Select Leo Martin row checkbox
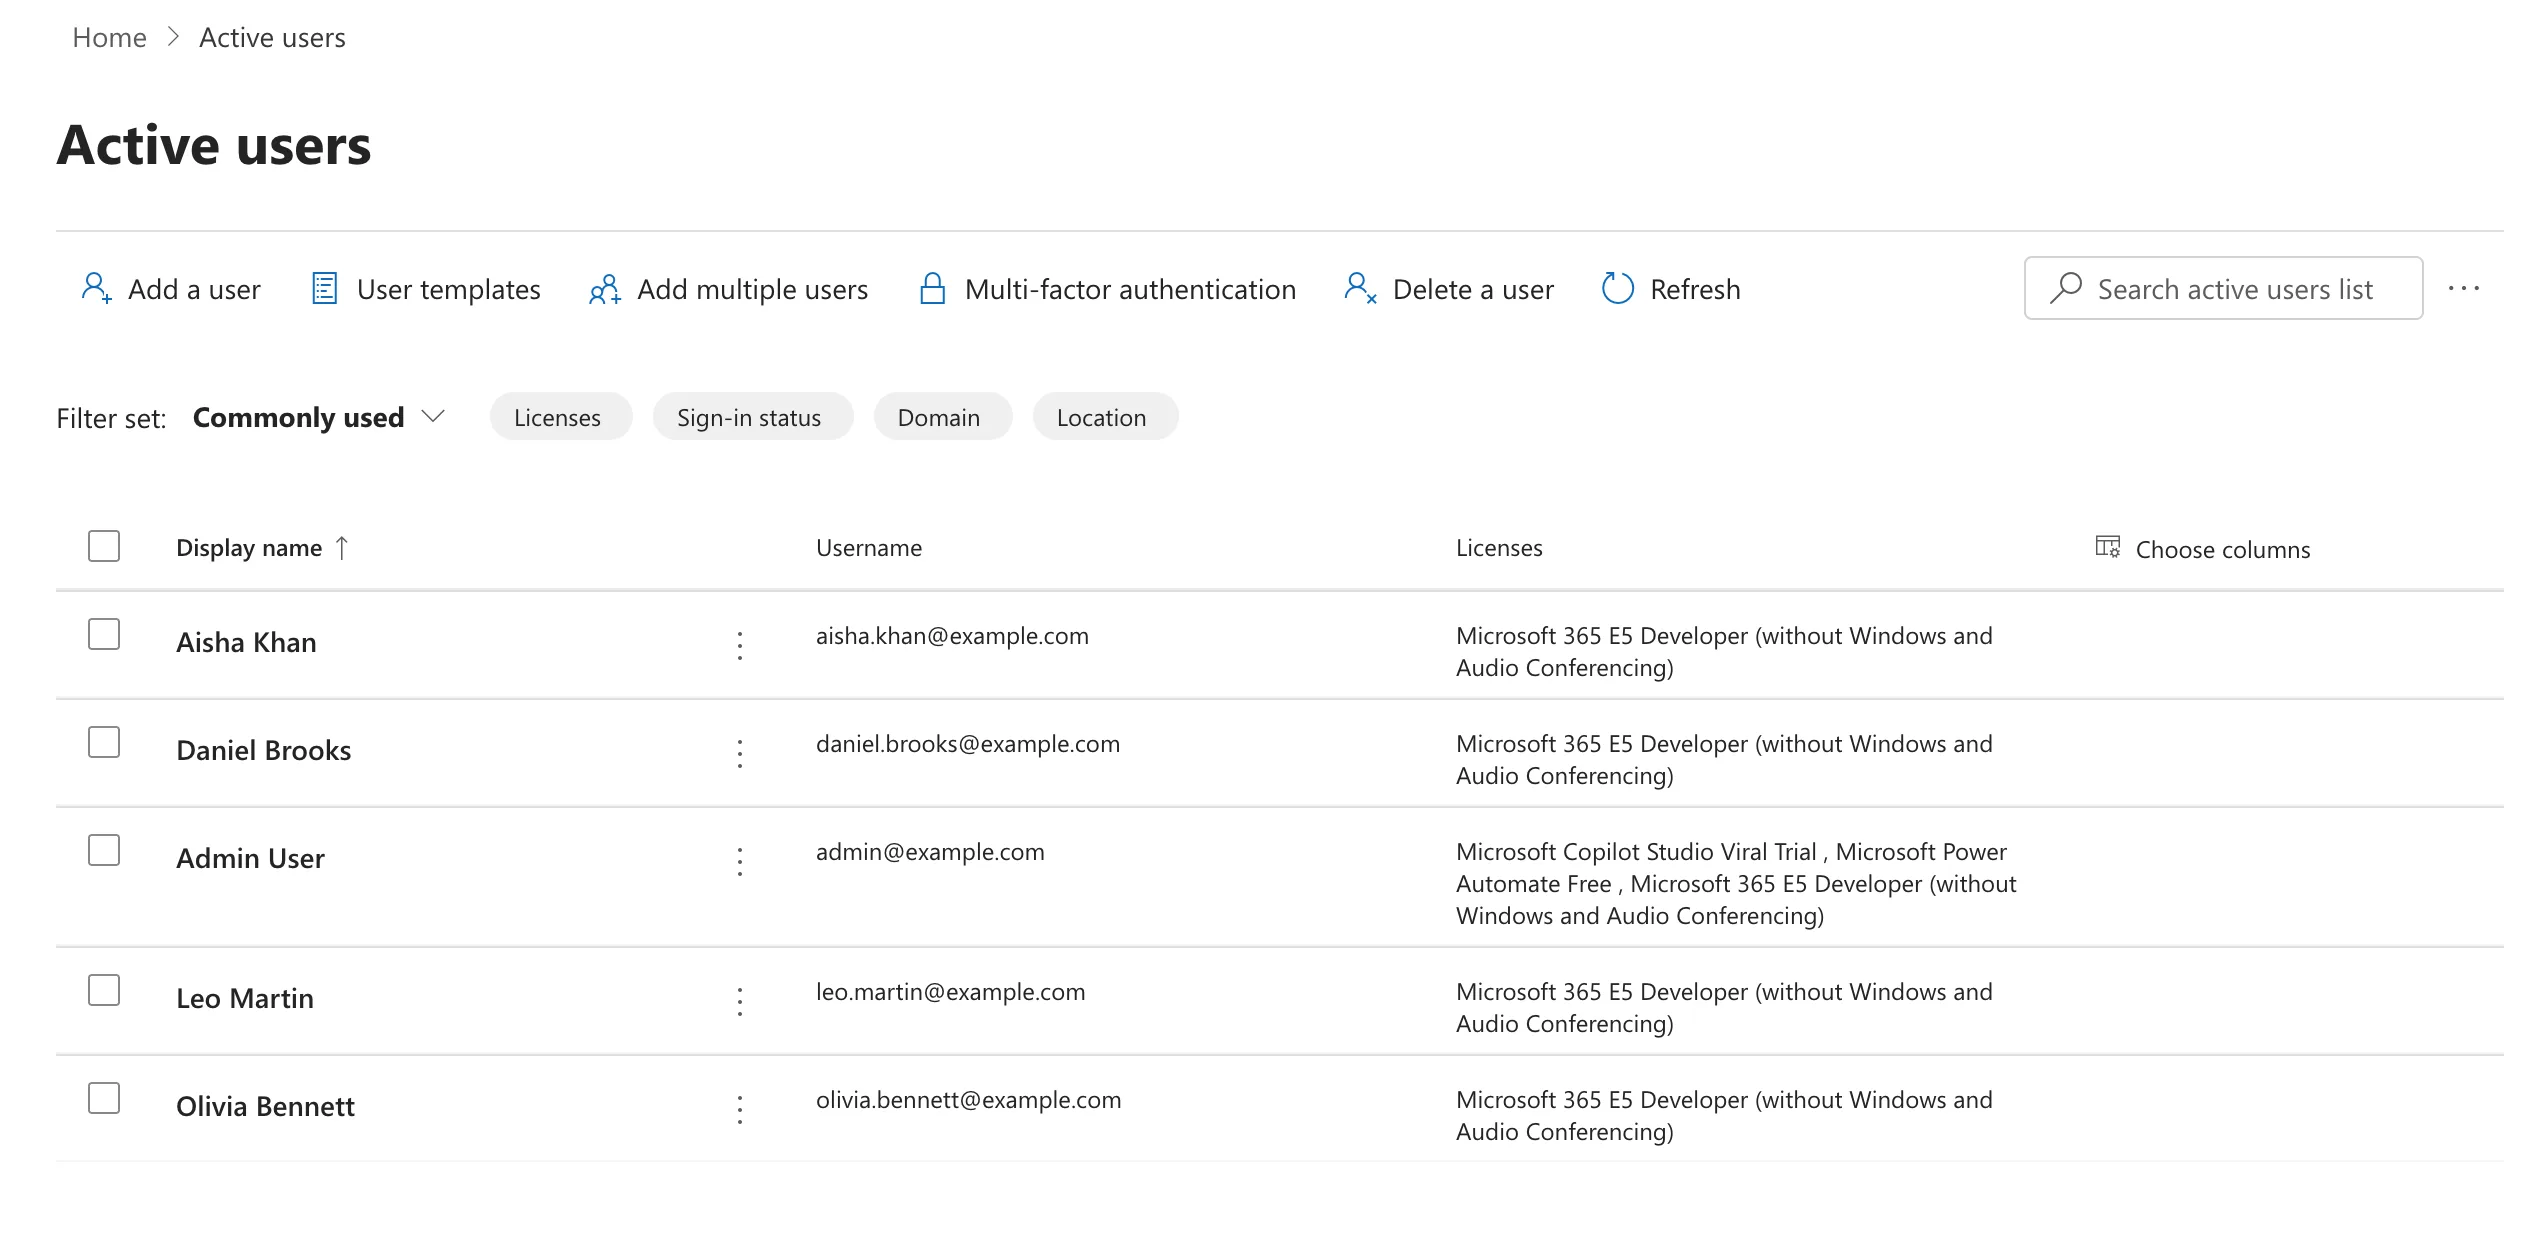2540x1250 pixels. pyautogui.click(x=104, y=990)
